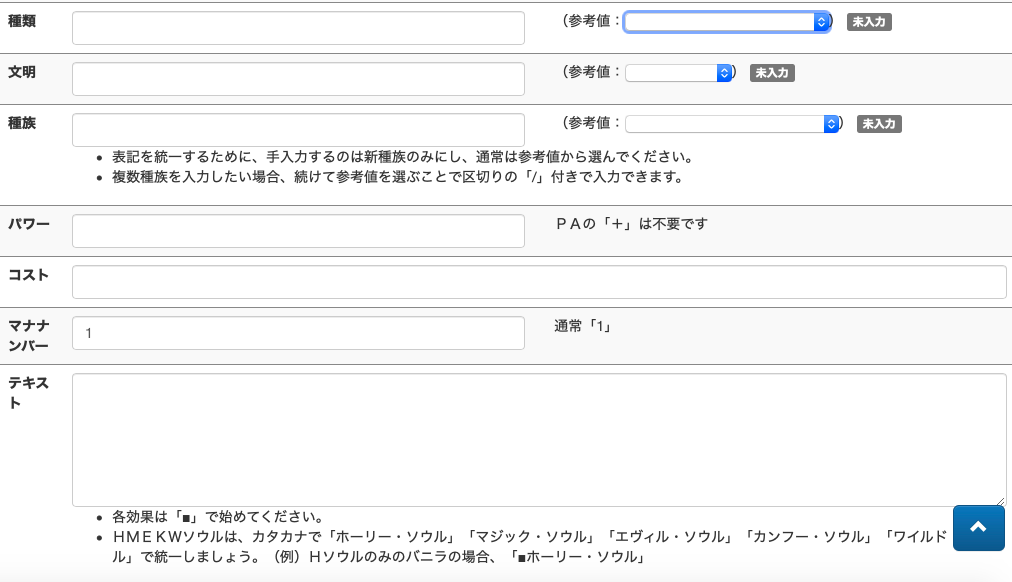Click the hint text '通常「1」'
The height and width of the screenshot is (582, 1012).
583,326
